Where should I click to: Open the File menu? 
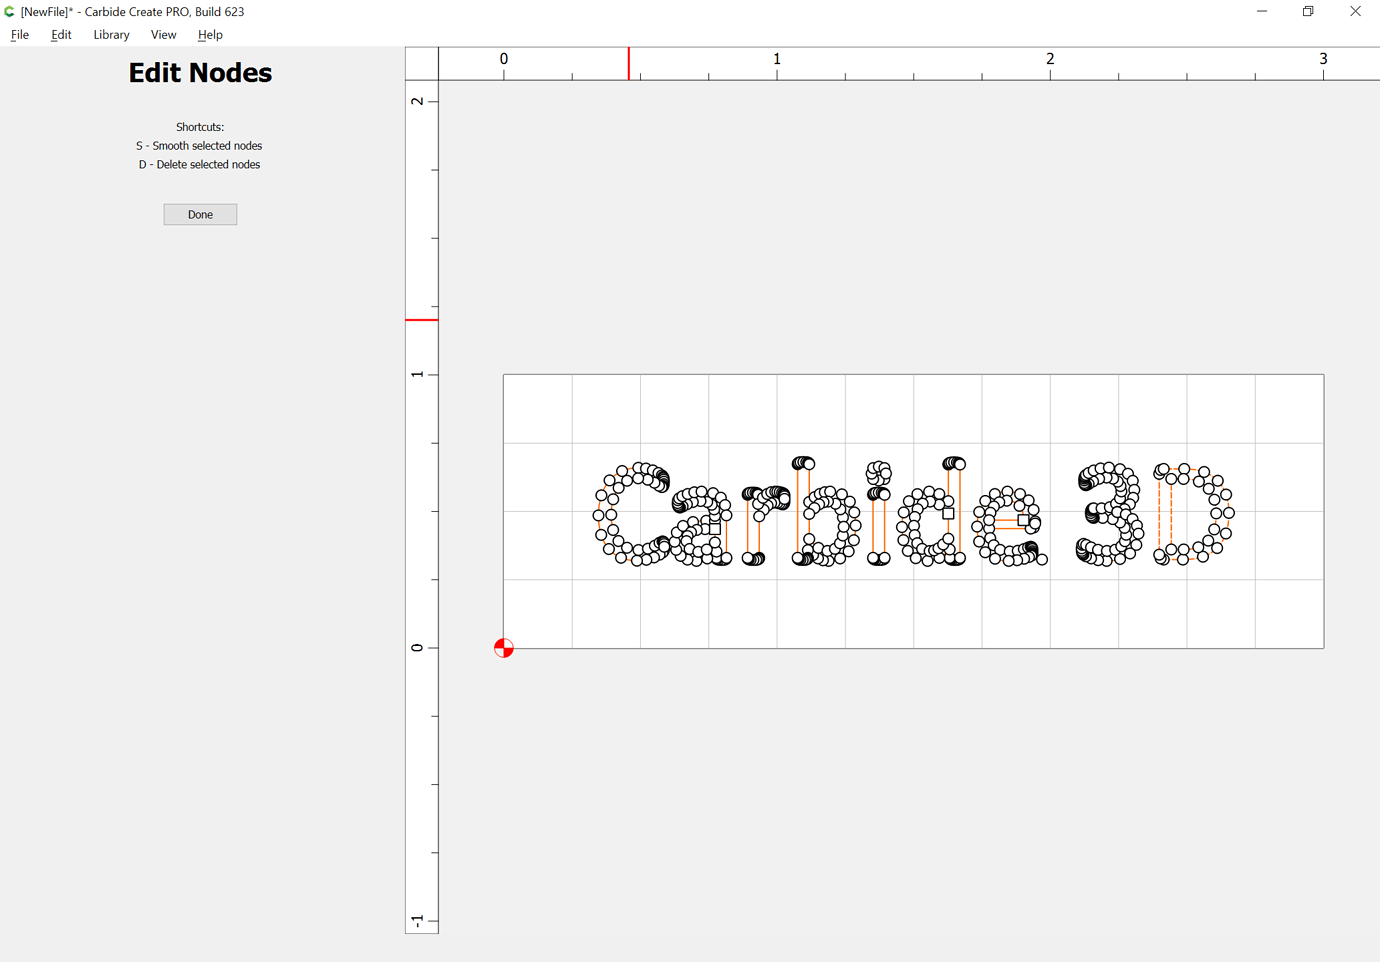(x=20, y=35)
